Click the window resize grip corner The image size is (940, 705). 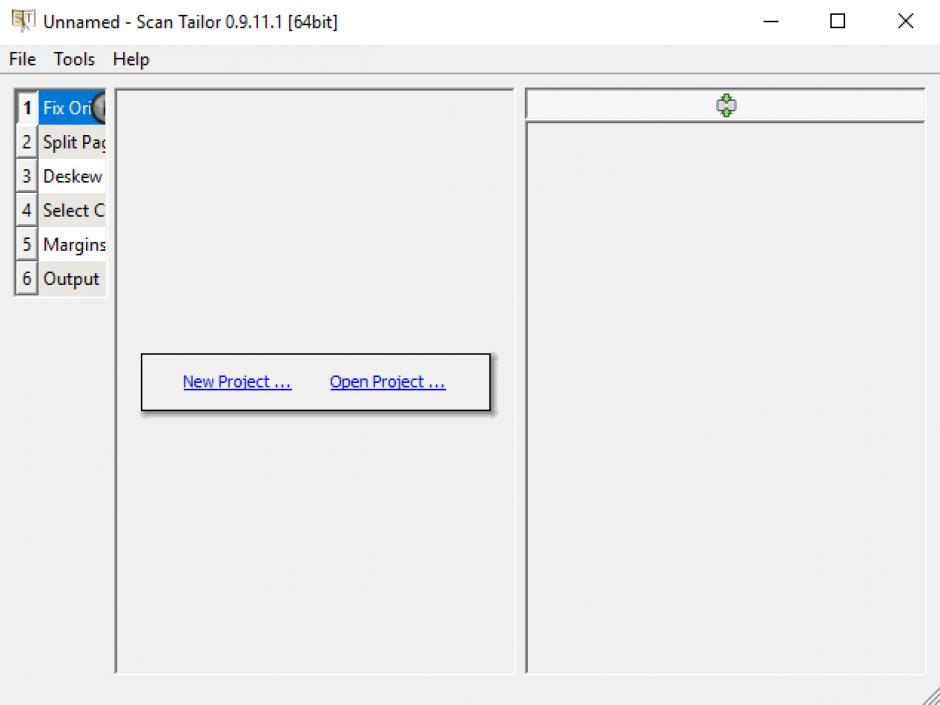[929, 695]
